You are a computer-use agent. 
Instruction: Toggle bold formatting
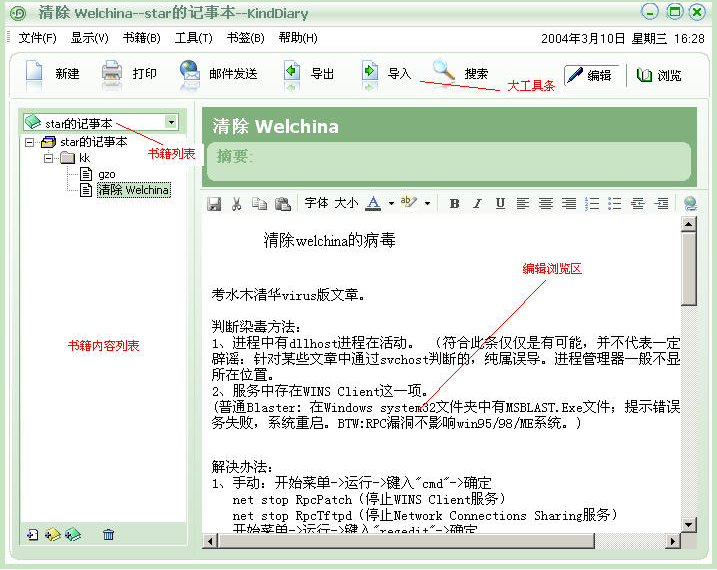click(454, 204)
